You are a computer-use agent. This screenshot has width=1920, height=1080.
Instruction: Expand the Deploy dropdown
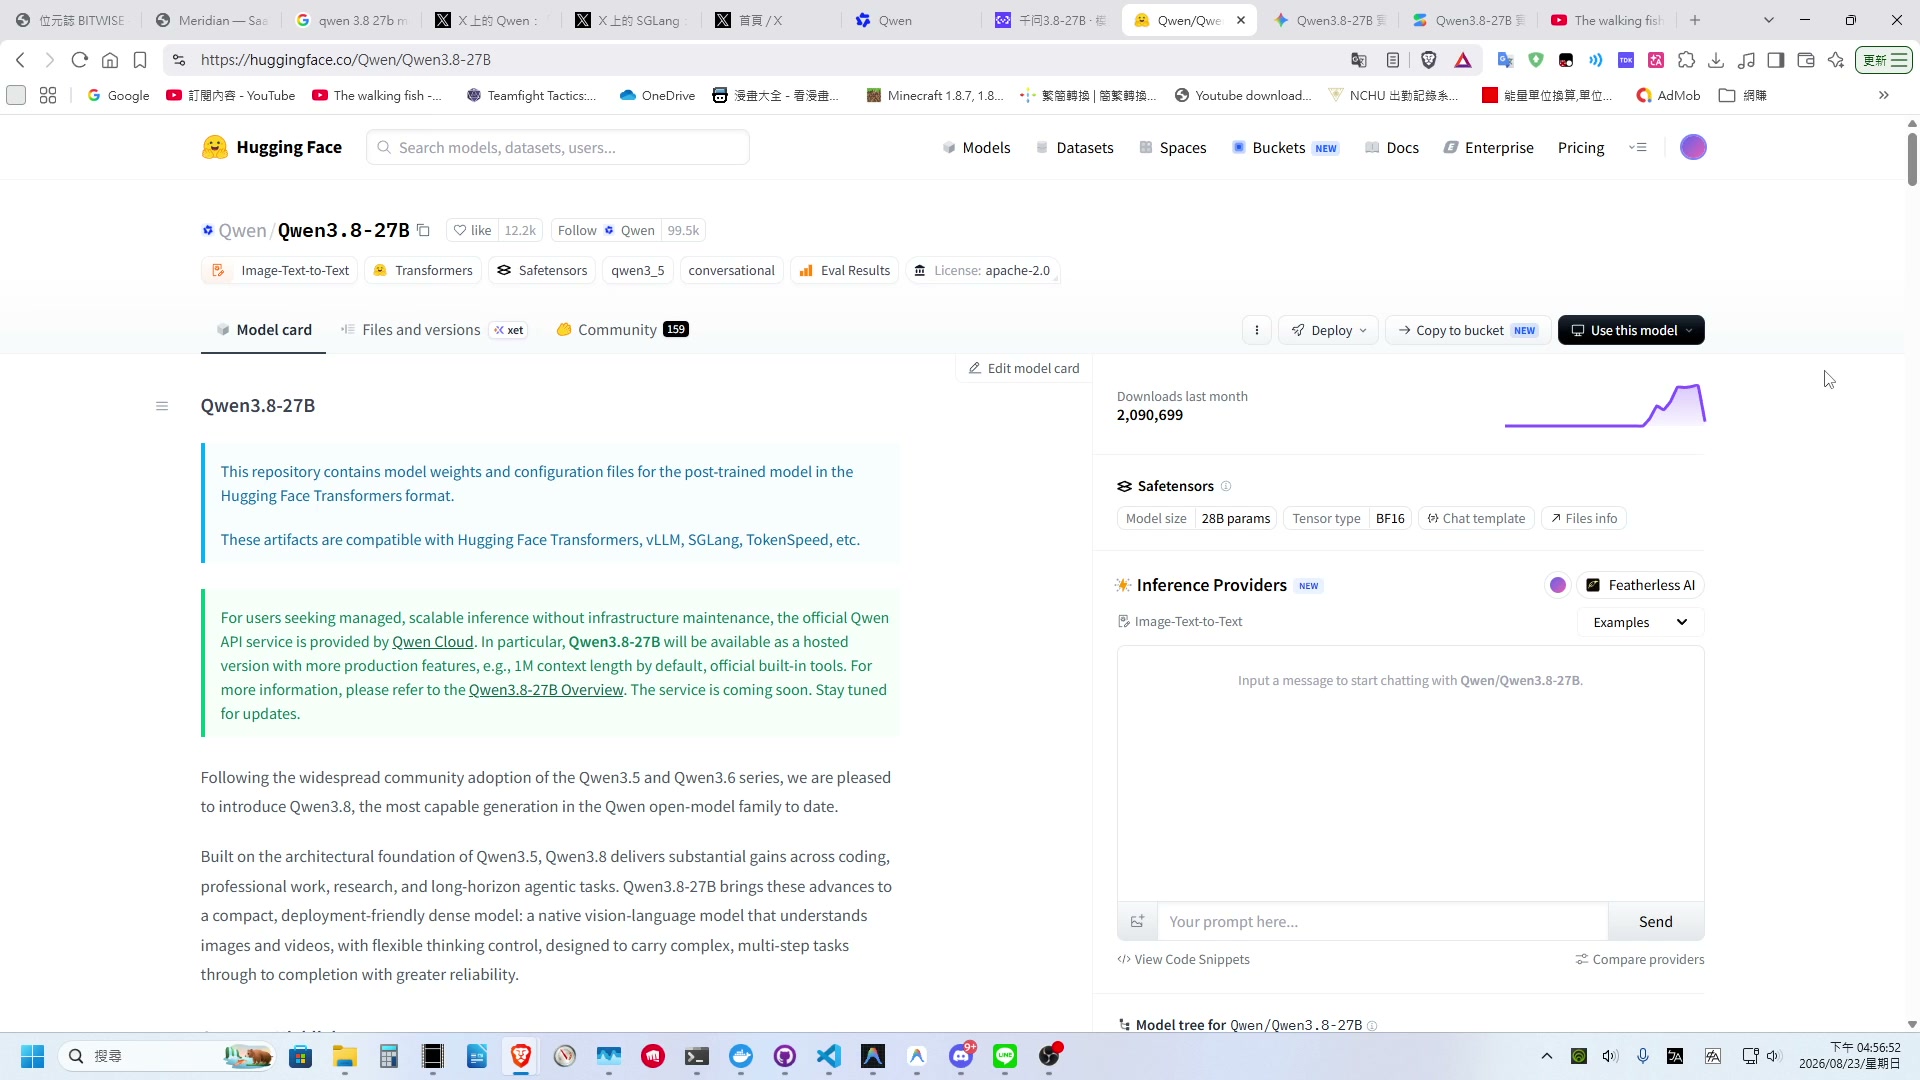click(x=1328, y=330)
